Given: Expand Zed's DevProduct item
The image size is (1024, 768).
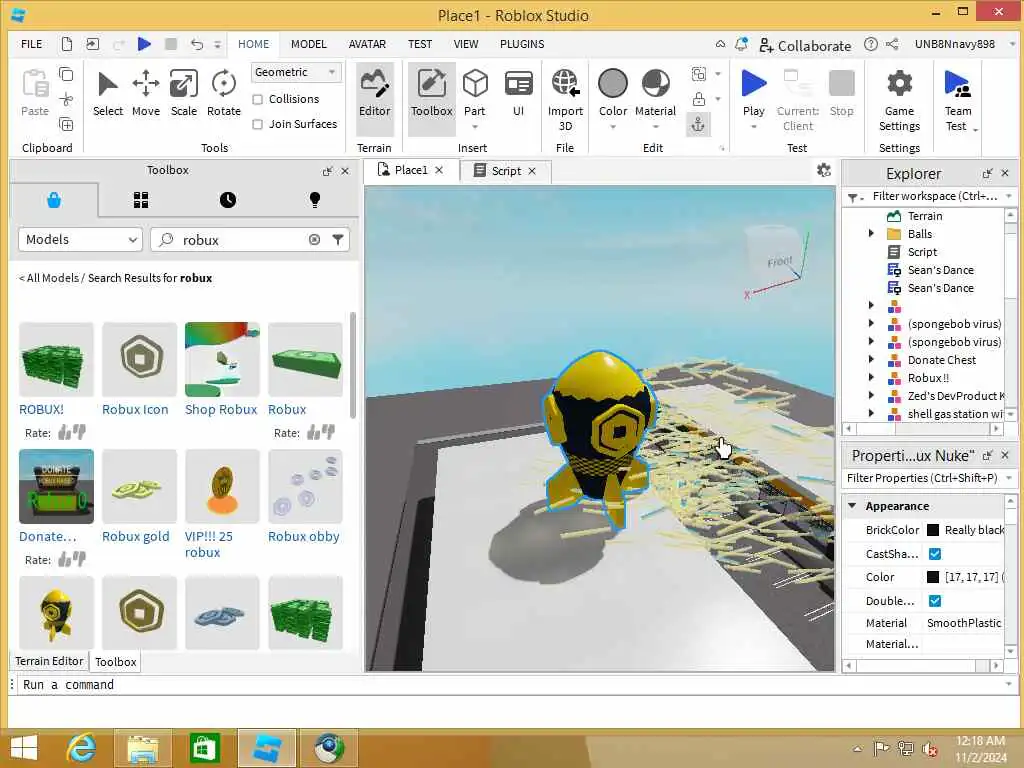Looking at the screenshot, I should coord(871,395).
